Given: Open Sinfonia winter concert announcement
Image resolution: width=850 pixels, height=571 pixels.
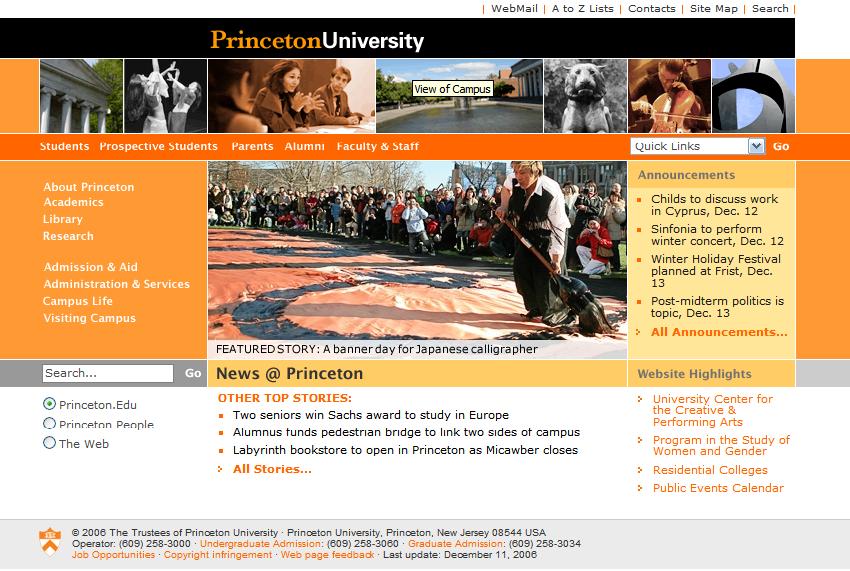Looking at the screenshot, I should 717,235.
